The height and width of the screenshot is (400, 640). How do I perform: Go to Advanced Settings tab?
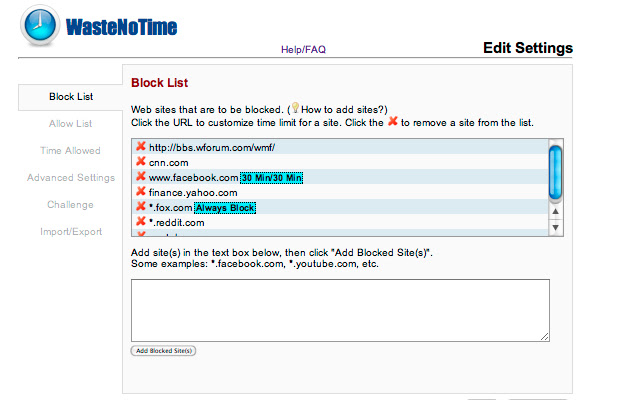pos(70,177)
